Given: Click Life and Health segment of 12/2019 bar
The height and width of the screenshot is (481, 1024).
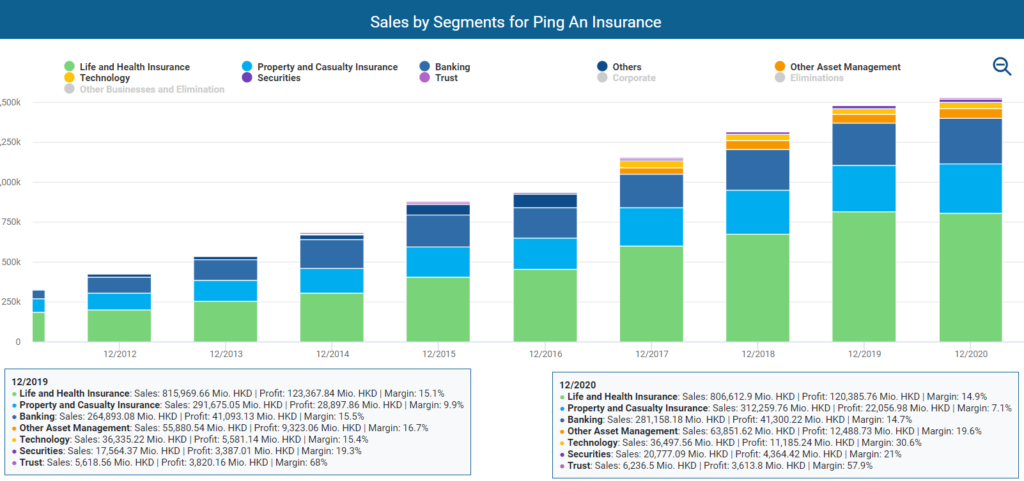Looking at the screenshot, I should coord(864,277).
